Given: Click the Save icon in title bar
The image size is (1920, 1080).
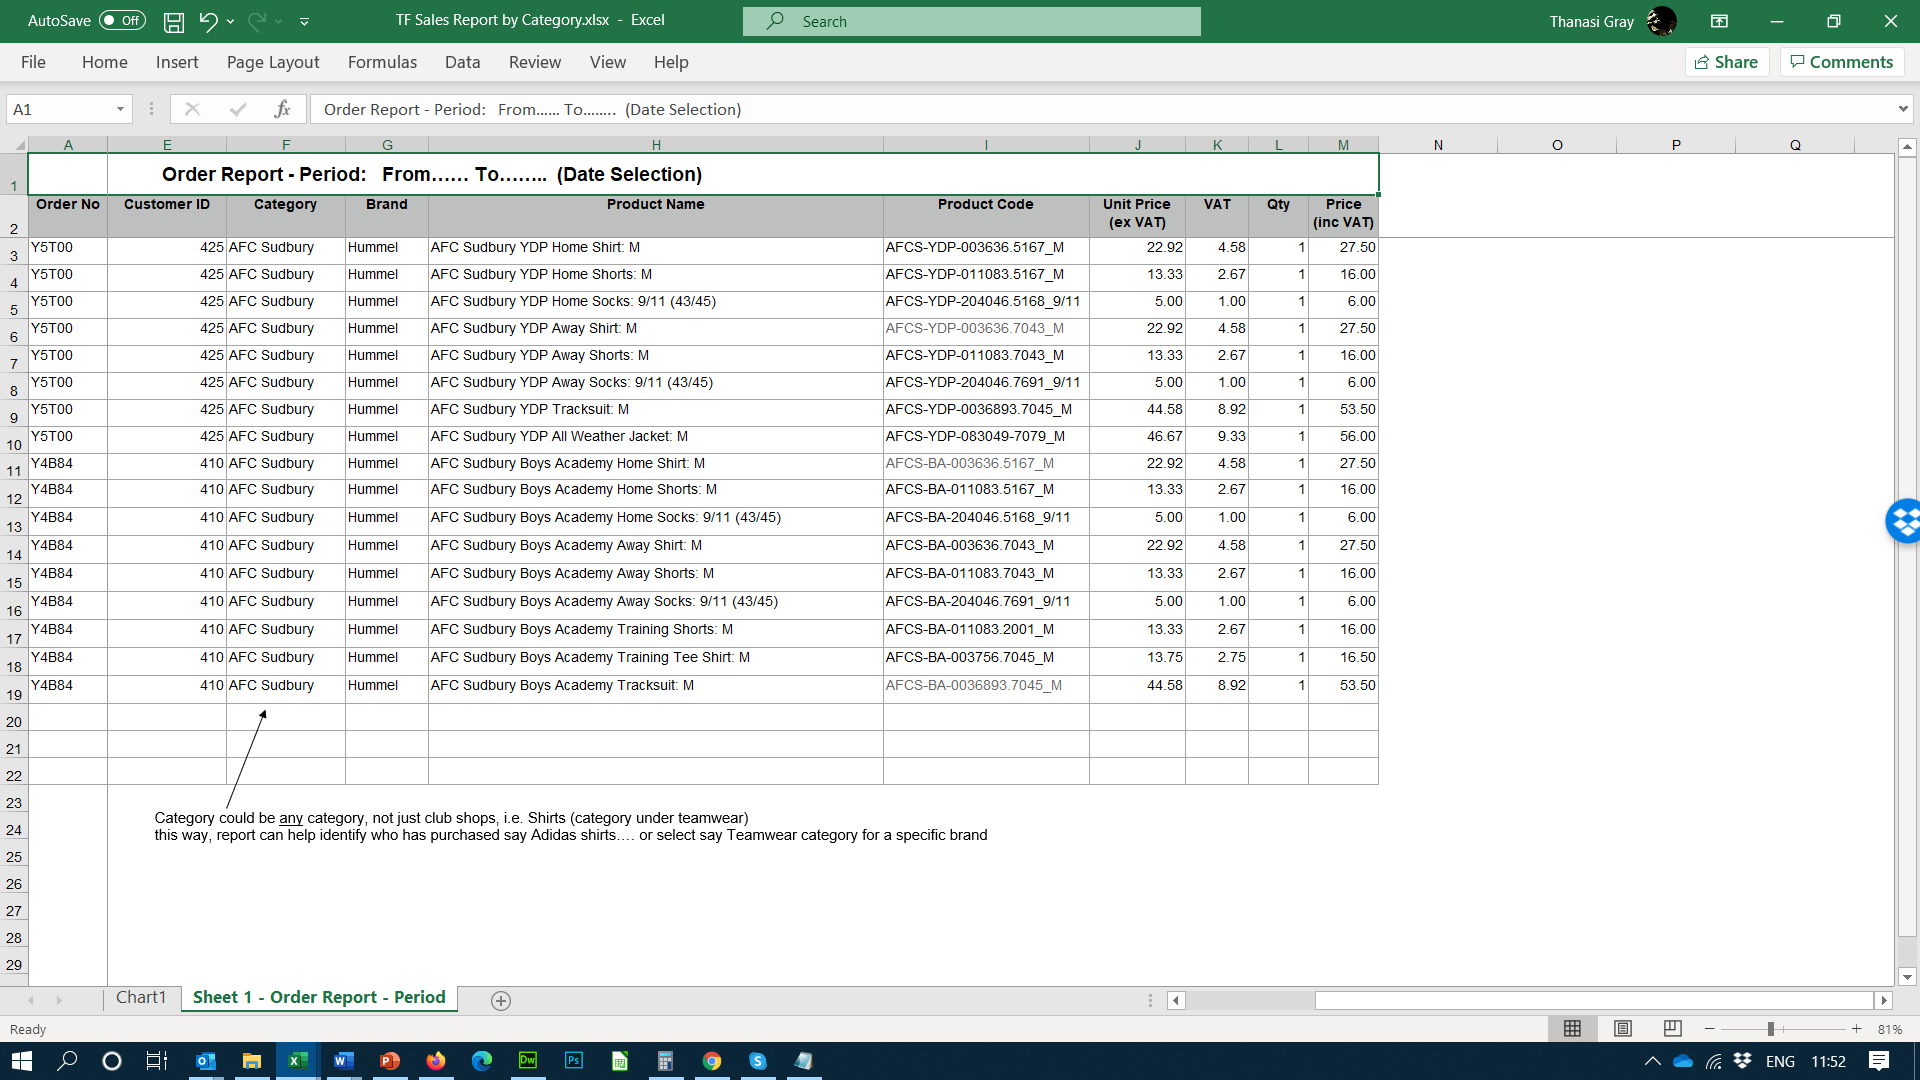Looking at the screenshot, I should [x=174, y=21].
